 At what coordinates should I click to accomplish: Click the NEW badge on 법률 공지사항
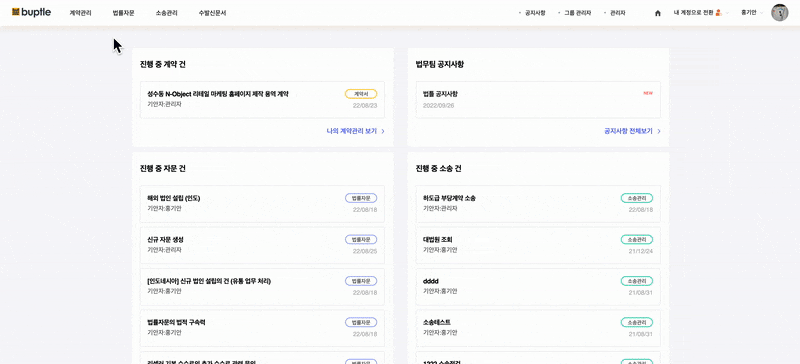648,93
